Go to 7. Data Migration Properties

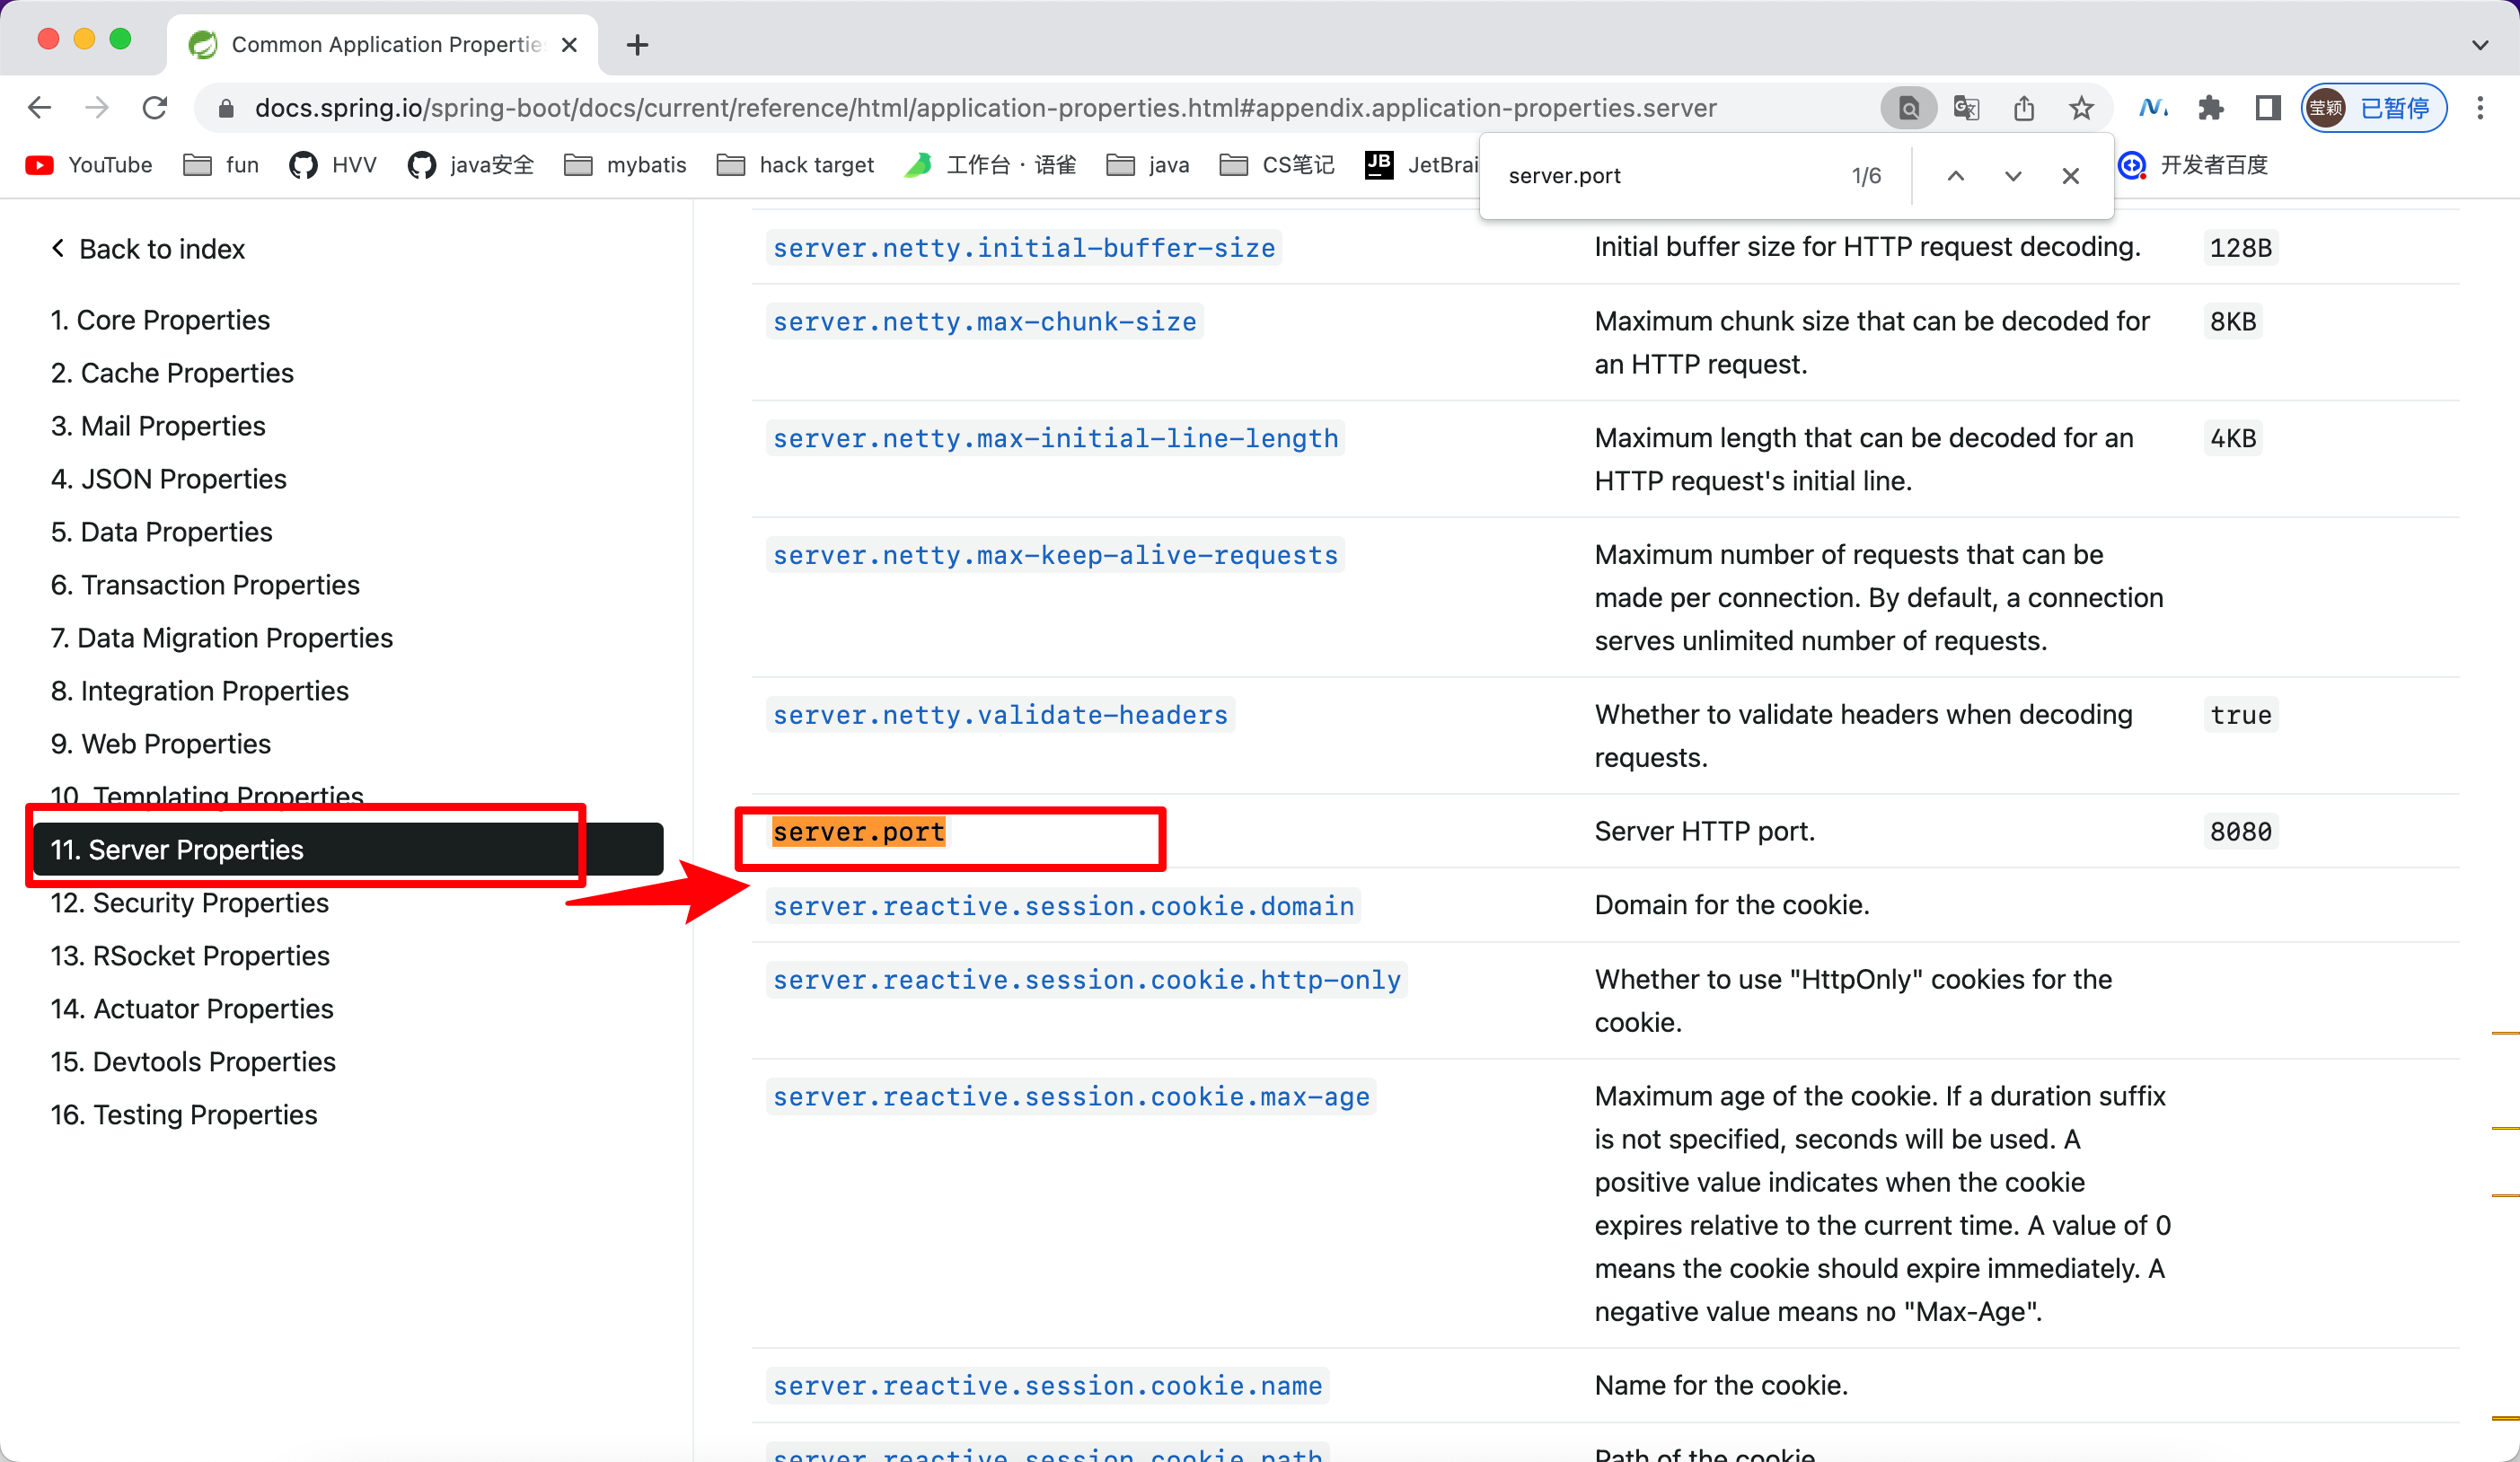(x=222, y=638)
